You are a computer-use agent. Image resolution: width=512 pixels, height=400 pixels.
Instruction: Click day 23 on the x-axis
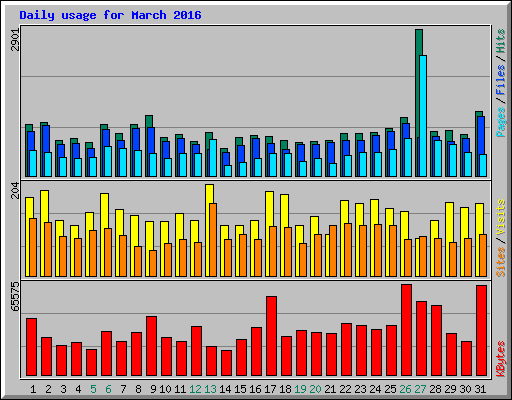pyautogui.click(x=360, y=389)
